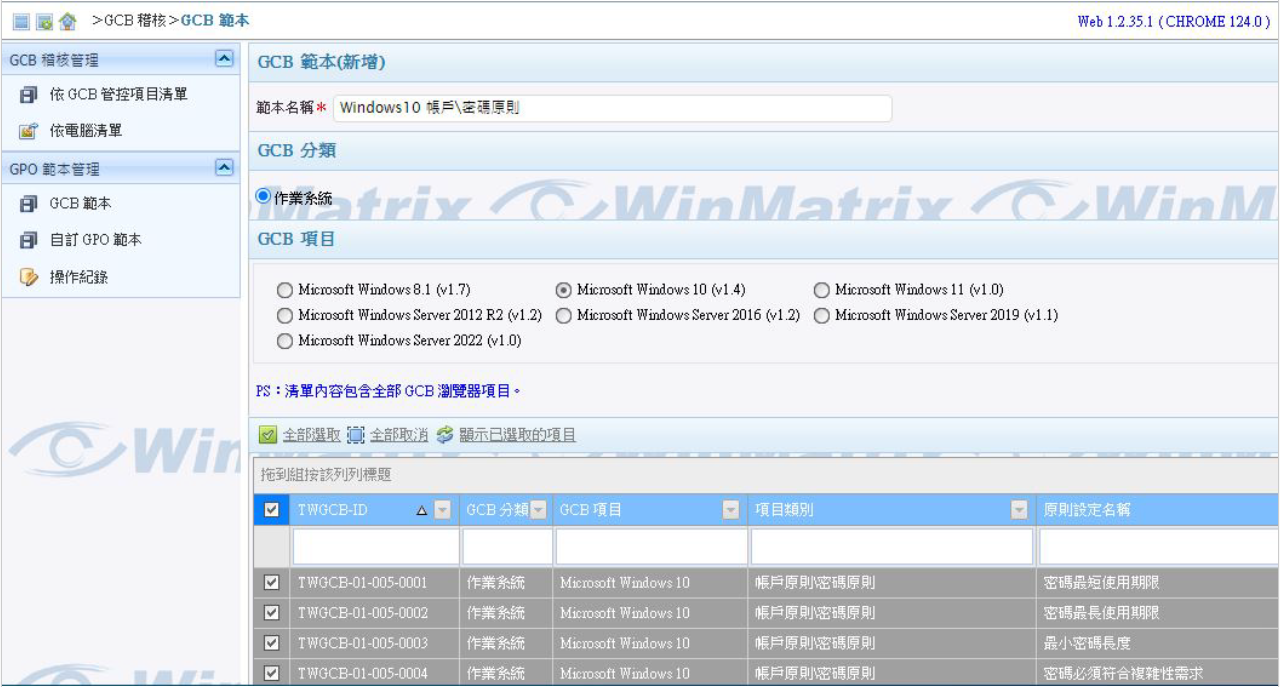Click the green image icon in top bar
The height and width of the screenshot is (687, 1280).
[x=44, y=21]
